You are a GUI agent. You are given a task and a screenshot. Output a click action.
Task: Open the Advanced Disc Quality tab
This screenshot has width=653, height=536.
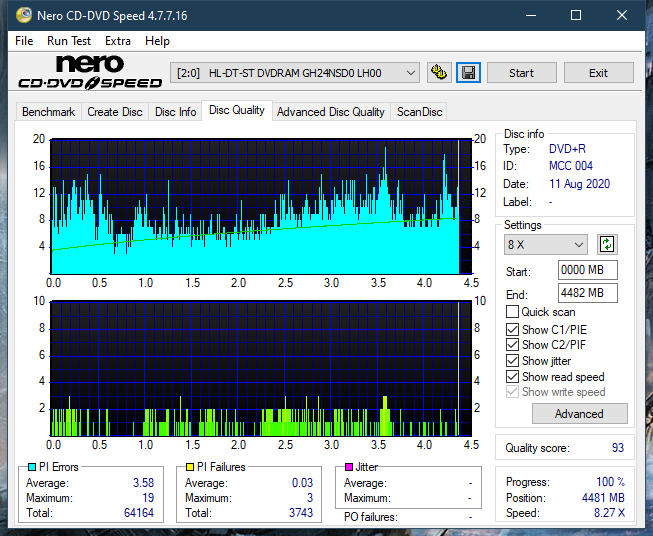coord(331,112)
